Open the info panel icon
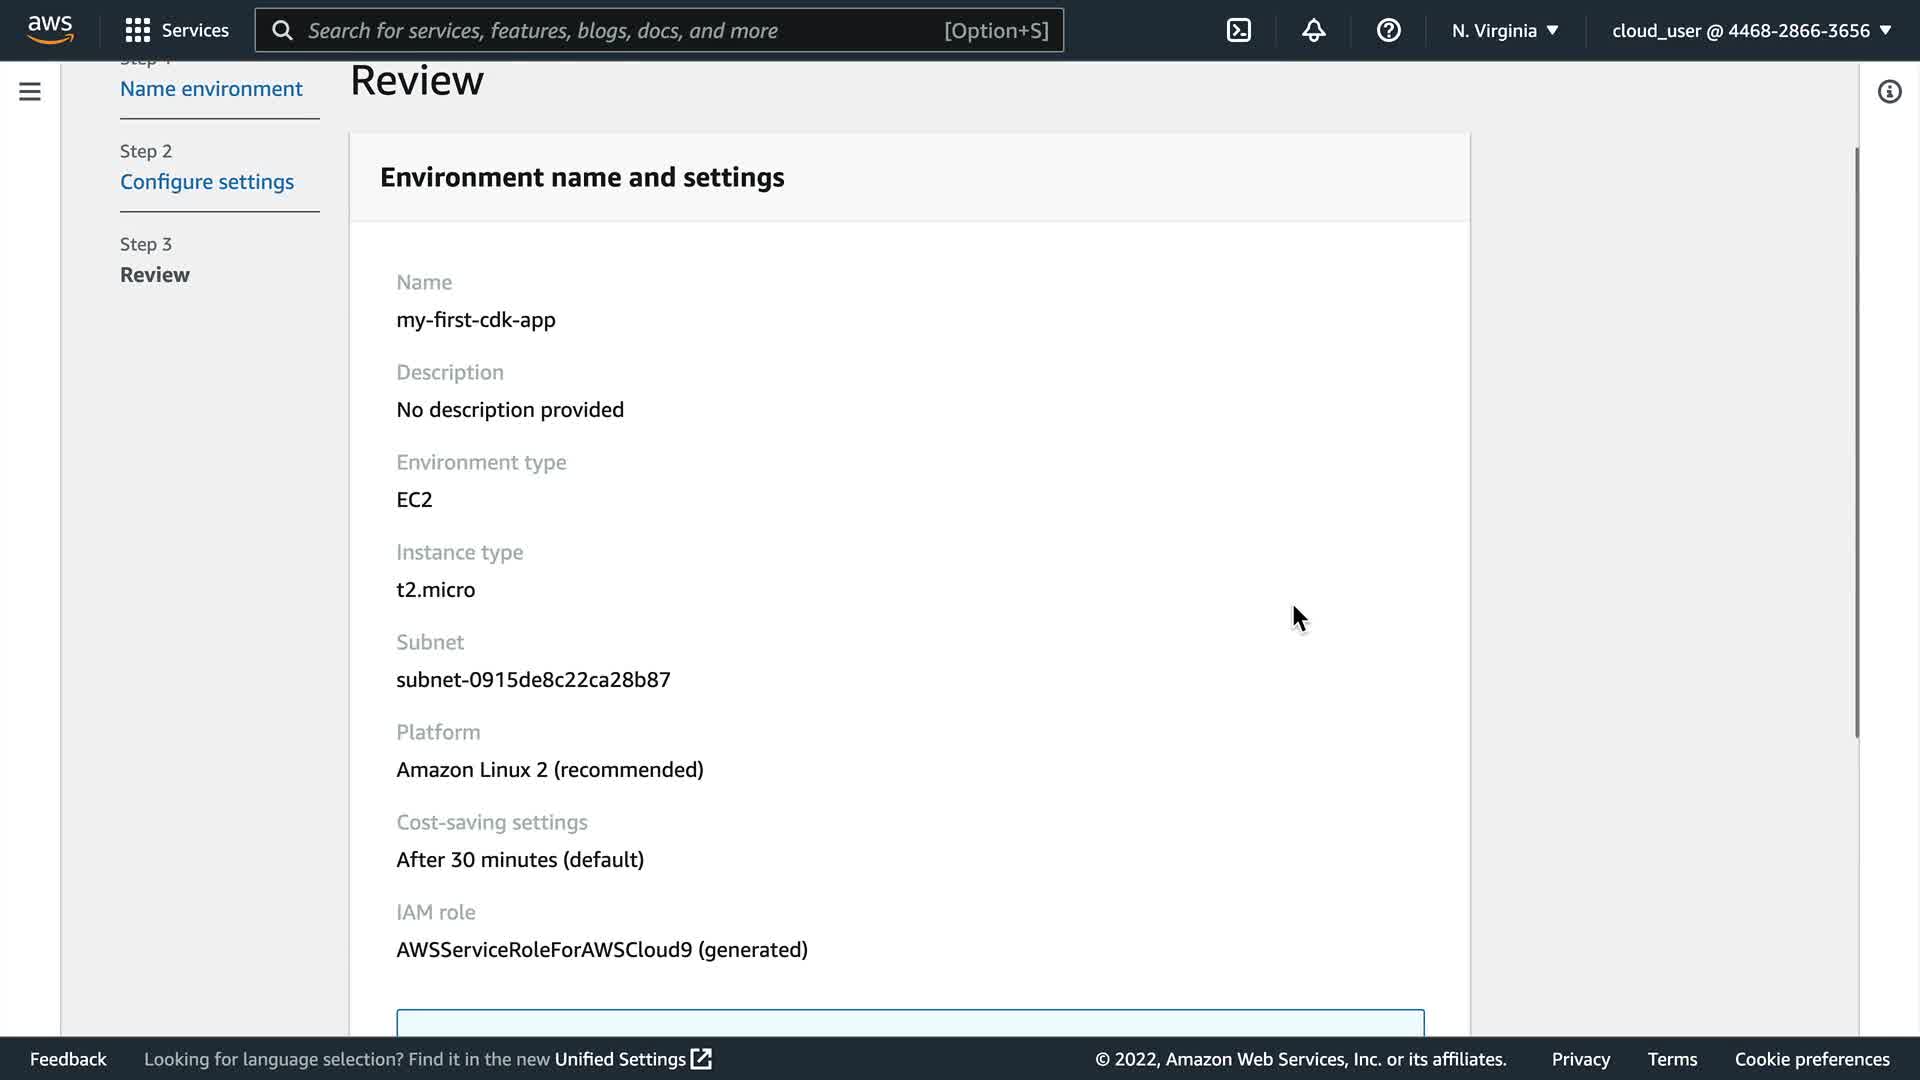The height and width of the screenshot is (1080, 1920). pyautogui.click(x=1888, y=92)
